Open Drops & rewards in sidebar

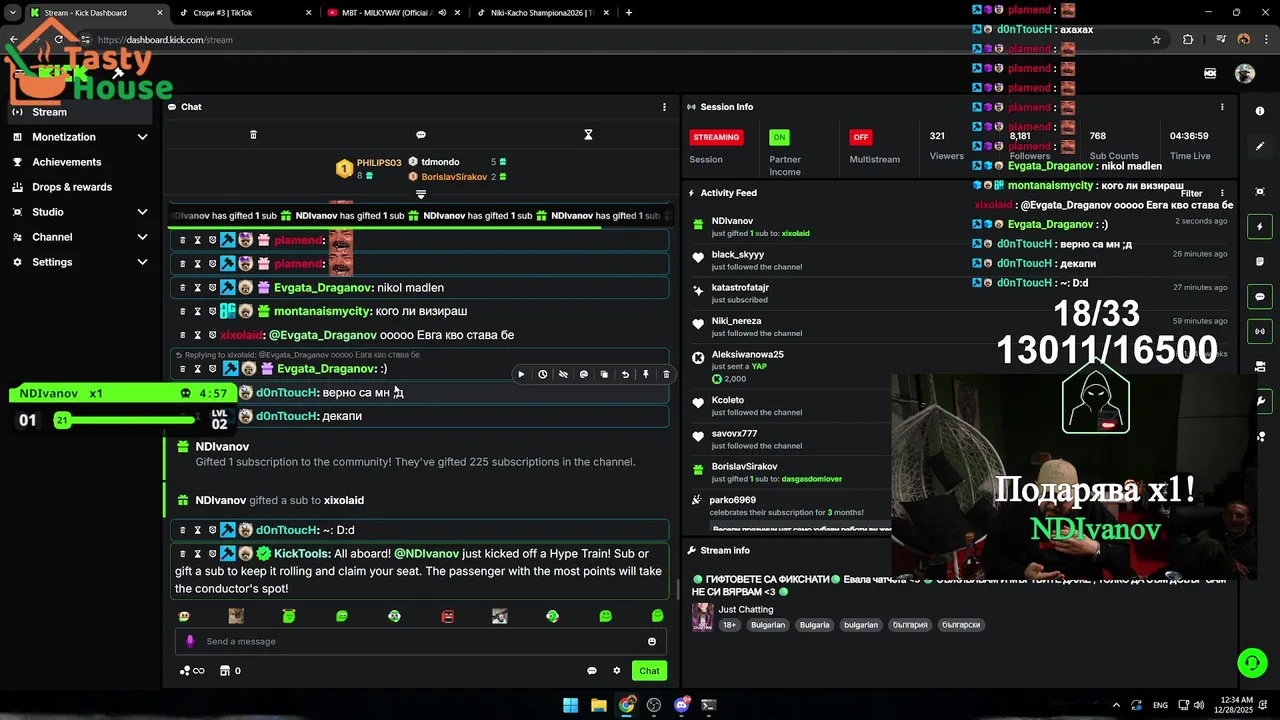pyautogui.click(x=80, y=187)
